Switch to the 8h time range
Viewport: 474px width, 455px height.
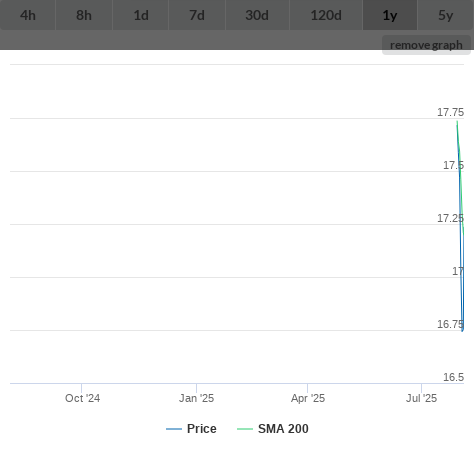[x=84, y=15]
